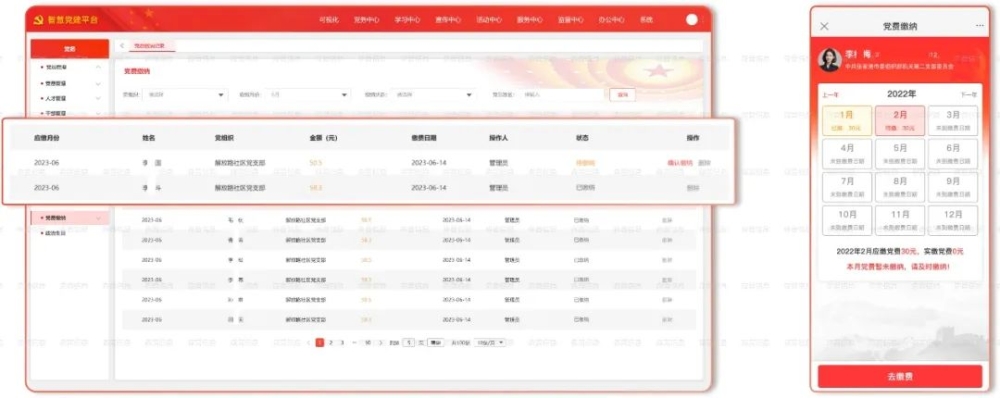The width and height of the screenshot is (1000, 398).
Task: Select page 1 in pagination
Action: (320, 343)
